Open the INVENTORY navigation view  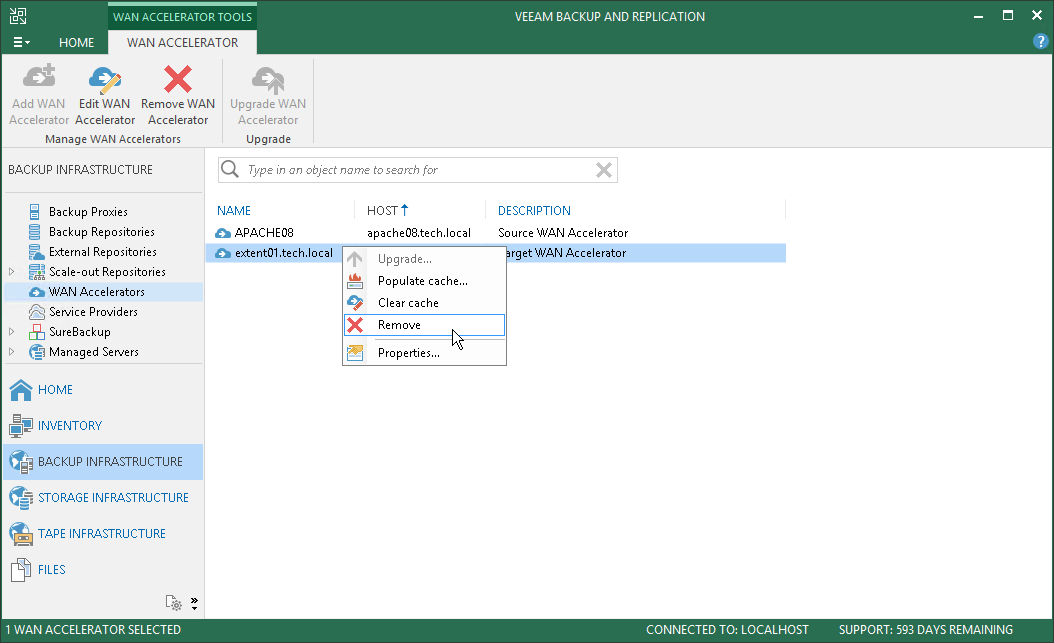(x=103, y=425)
